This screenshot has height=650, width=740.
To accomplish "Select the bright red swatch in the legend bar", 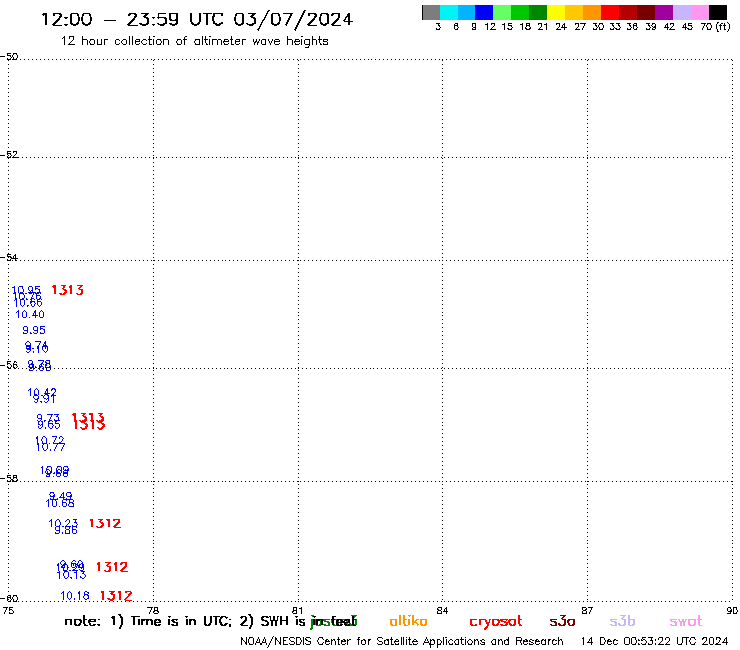I will [610, 12].
